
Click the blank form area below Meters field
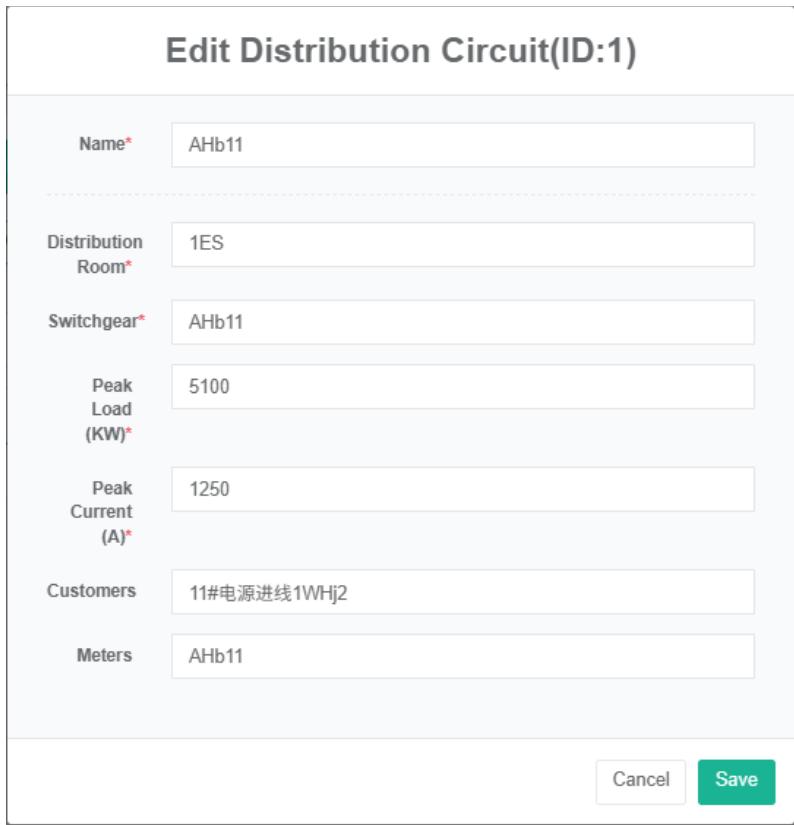point(400,708)
